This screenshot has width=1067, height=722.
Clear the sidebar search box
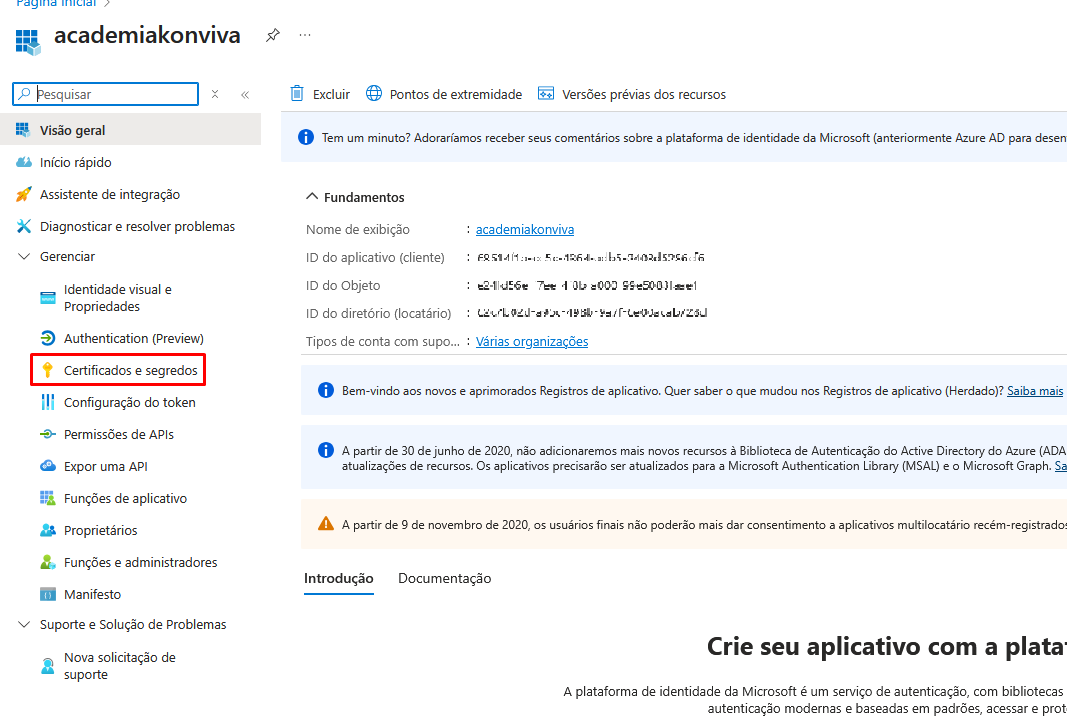click(x=215, y=94)
